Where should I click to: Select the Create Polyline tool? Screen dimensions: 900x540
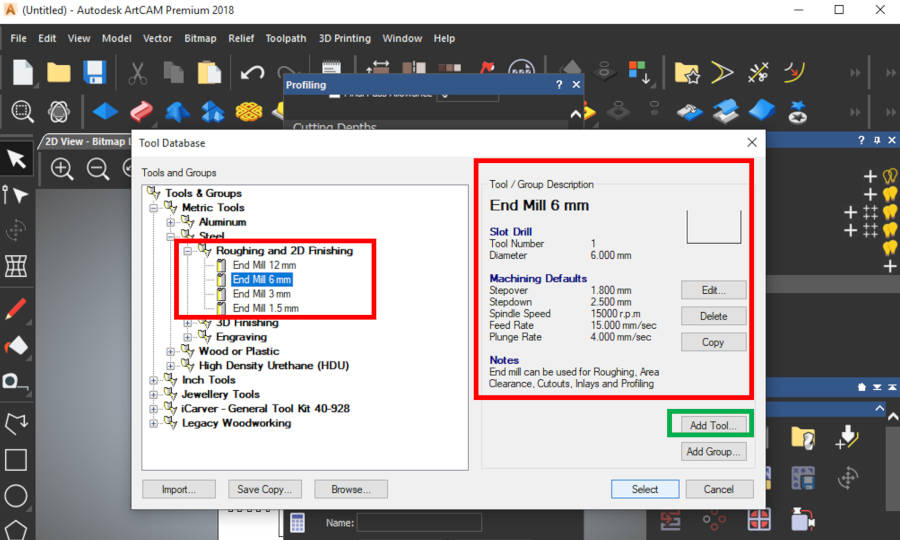pos(16,424)
